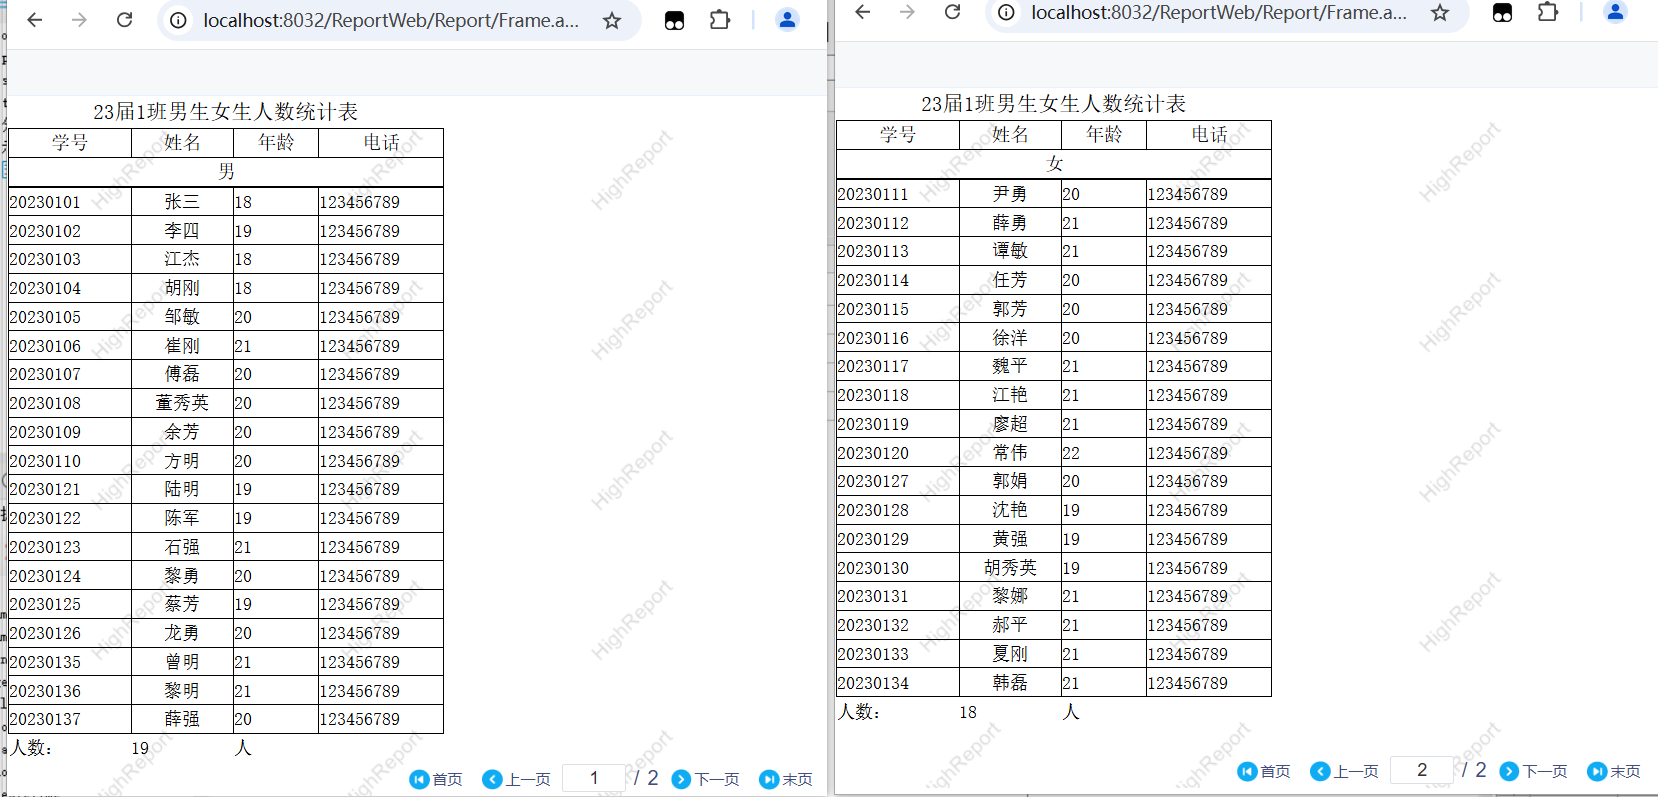The image size is (1658, 797).
Task: Select name cell 魏平
Action: pos(1010,366)
